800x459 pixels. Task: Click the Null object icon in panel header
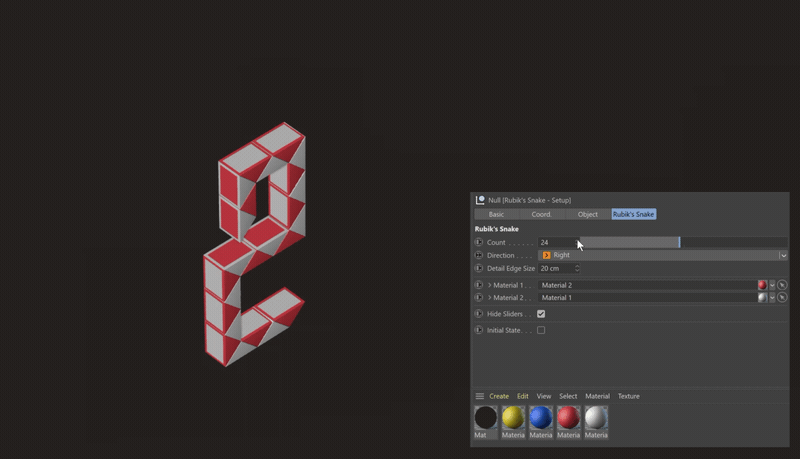[480, 200]
